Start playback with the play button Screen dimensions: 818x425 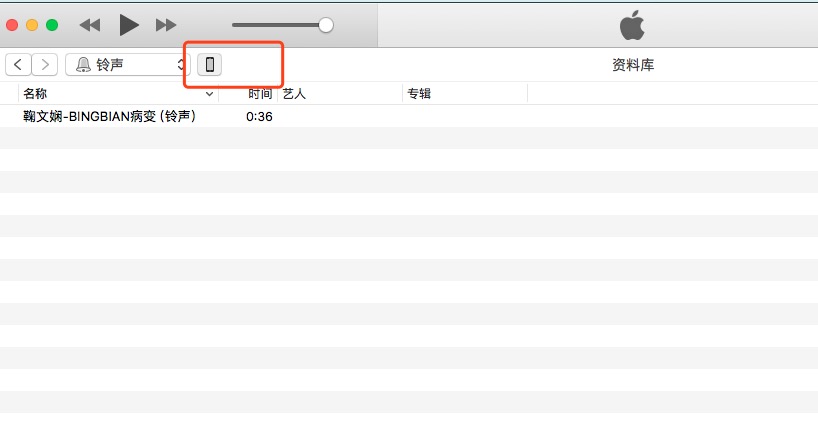(x=129, y=25)
